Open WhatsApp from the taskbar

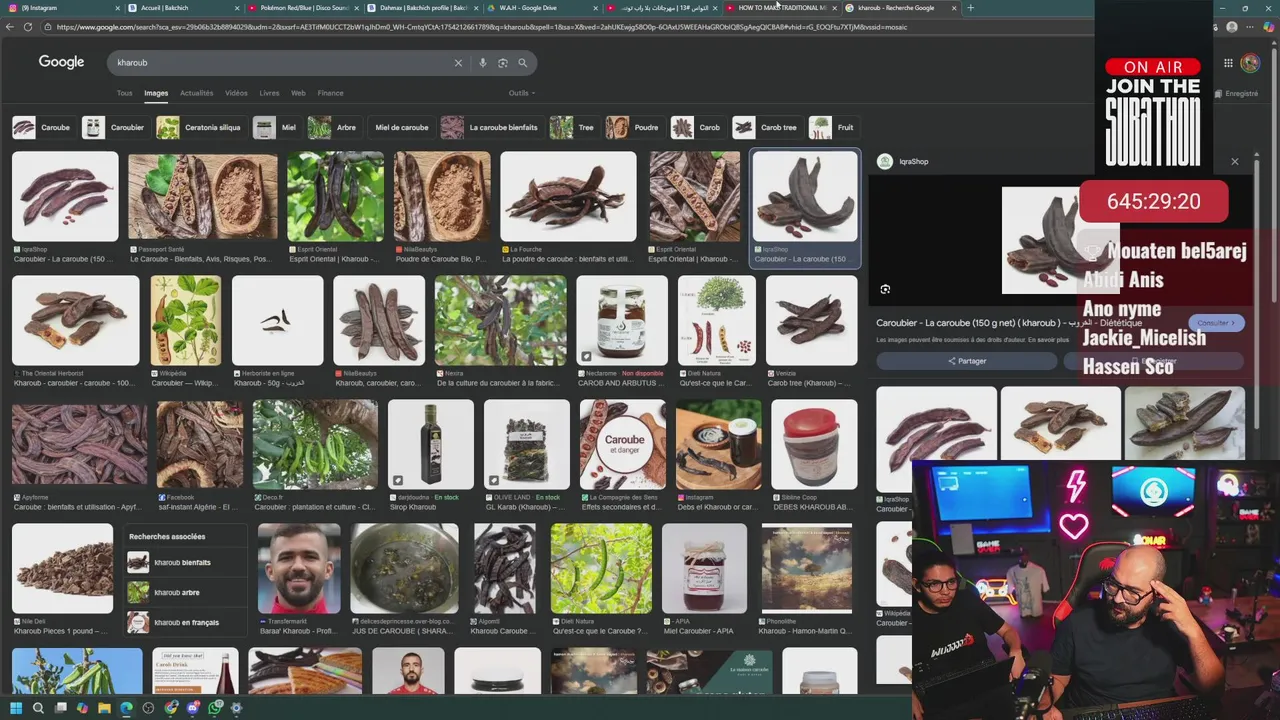214,708
